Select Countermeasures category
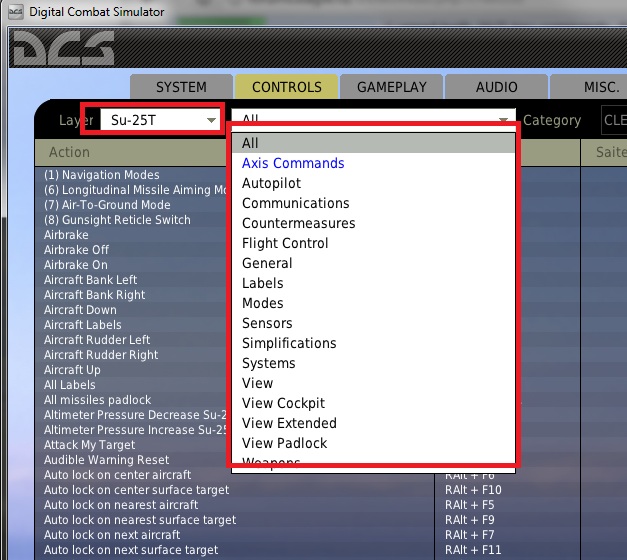 click(373, 223)
